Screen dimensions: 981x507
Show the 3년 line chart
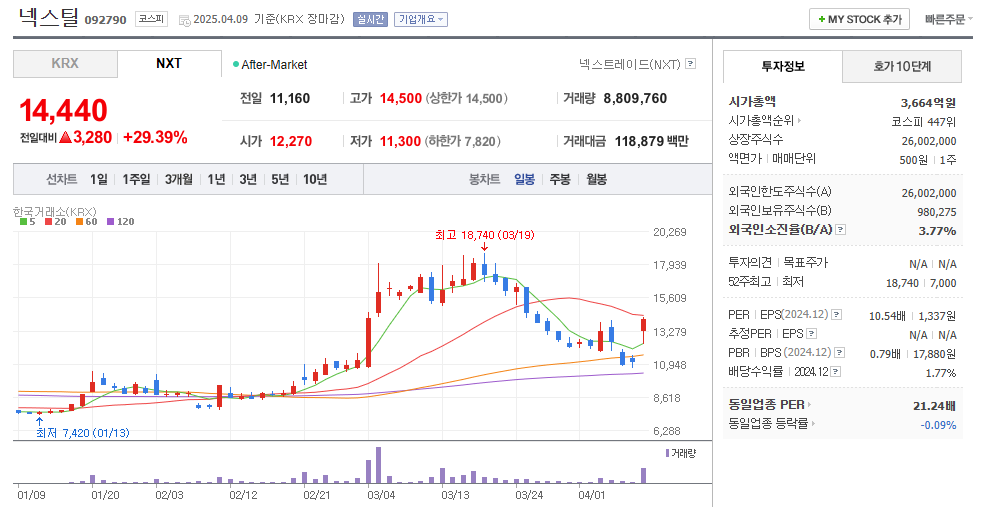click(248, 180)
